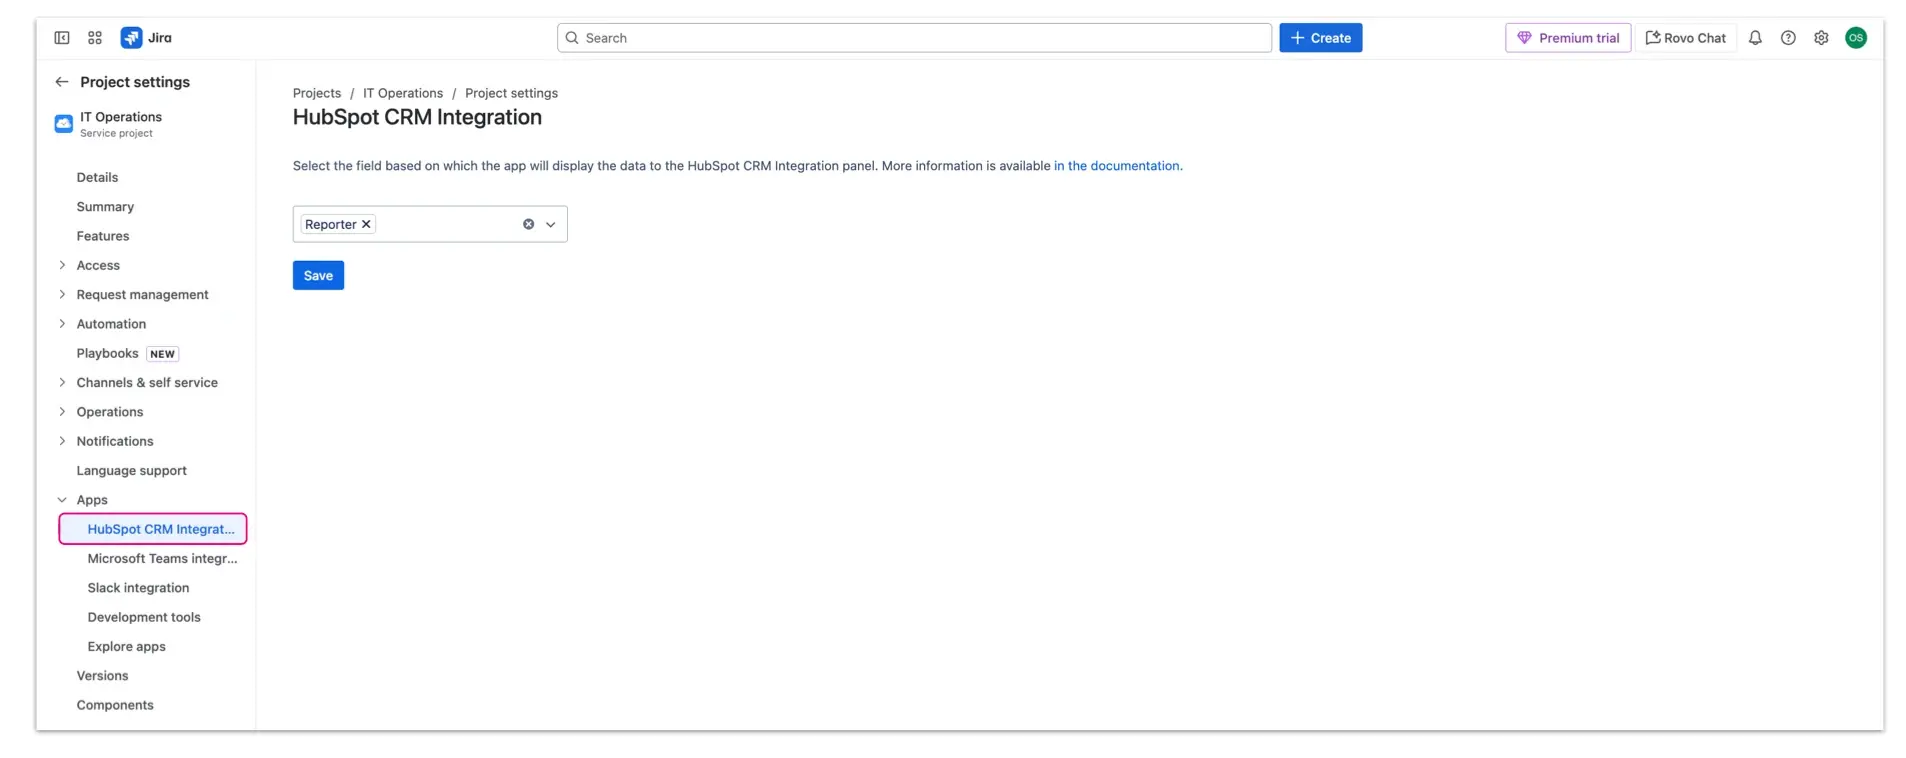Go back using the Project settings arrow

(62, 82)
